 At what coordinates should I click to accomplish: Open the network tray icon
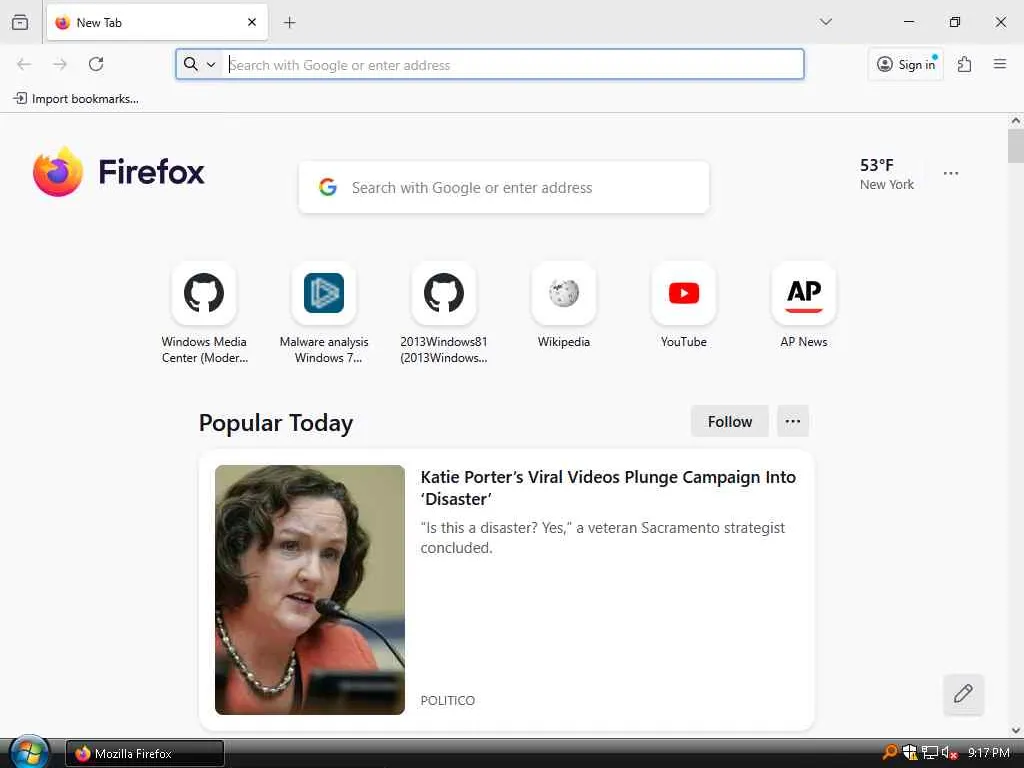pos(929,753)
